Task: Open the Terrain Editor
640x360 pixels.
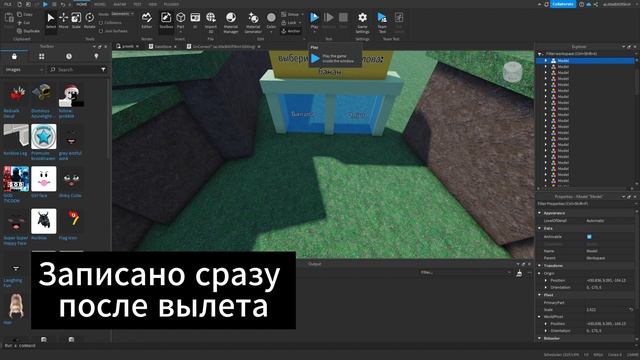Action: pos(147,21)
